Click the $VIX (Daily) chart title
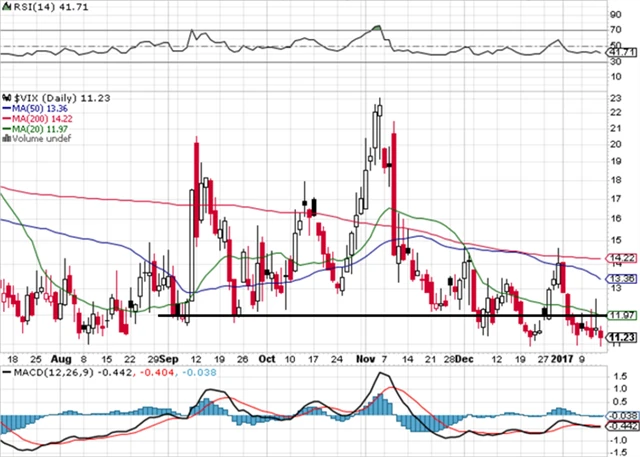This screenshot has height=457, width=640. click(x=47, y=97)
